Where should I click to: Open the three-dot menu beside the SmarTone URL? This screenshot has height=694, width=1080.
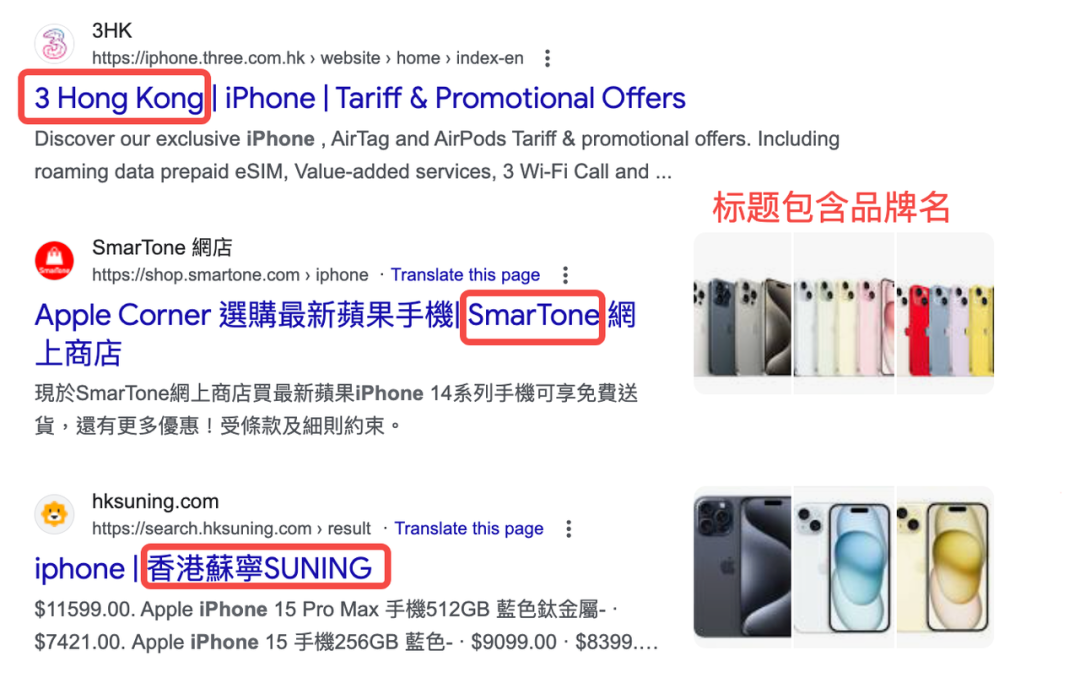click(565, 275)
